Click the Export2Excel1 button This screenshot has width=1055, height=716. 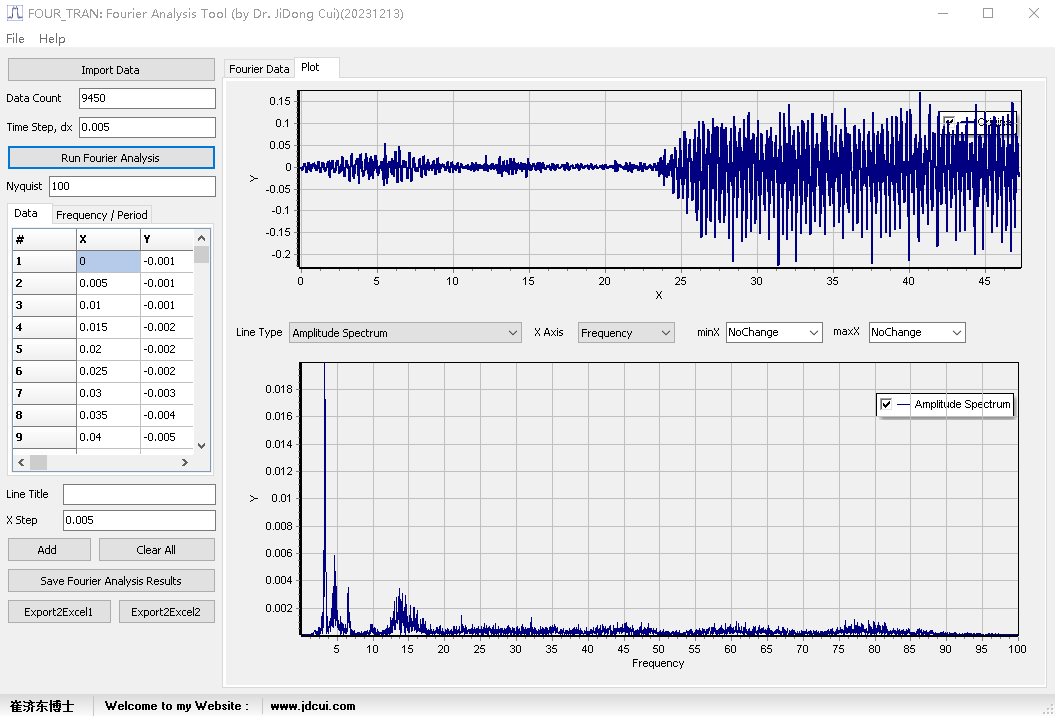tap(59, 612)
